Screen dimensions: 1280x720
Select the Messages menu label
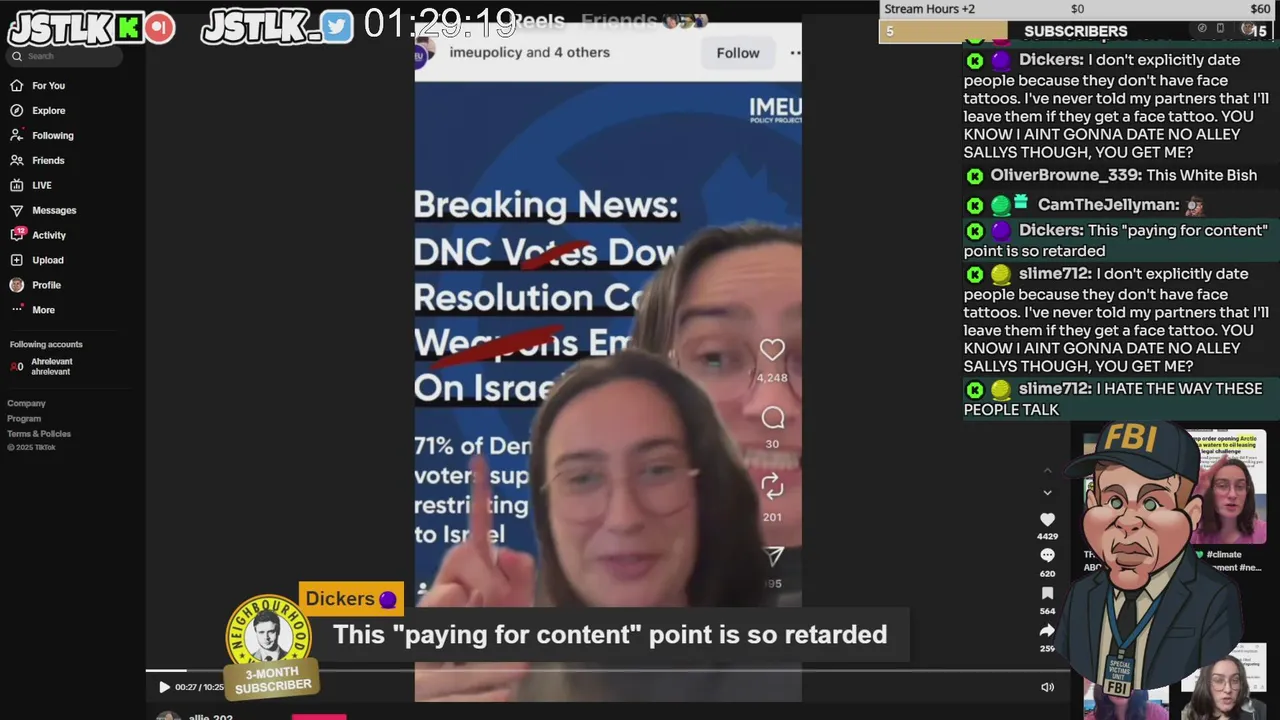pyautogui.click(x=54, y=211)
